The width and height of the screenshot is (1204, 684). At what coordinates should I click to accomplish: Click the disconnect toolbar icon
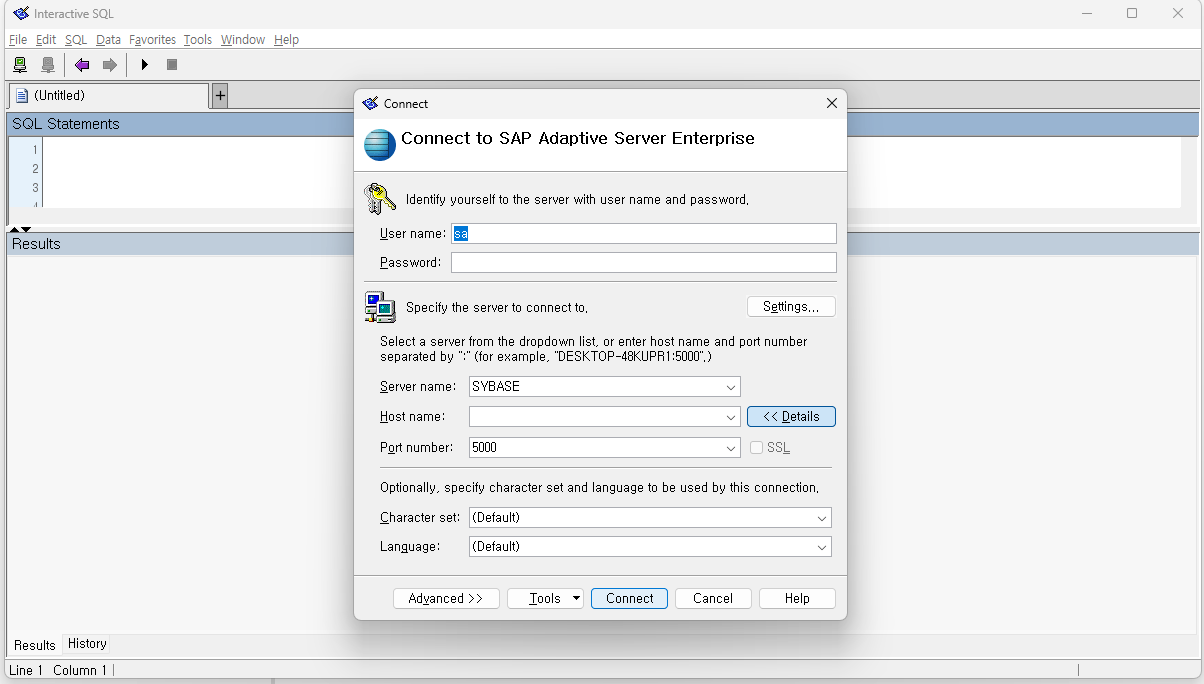(47, 65)
